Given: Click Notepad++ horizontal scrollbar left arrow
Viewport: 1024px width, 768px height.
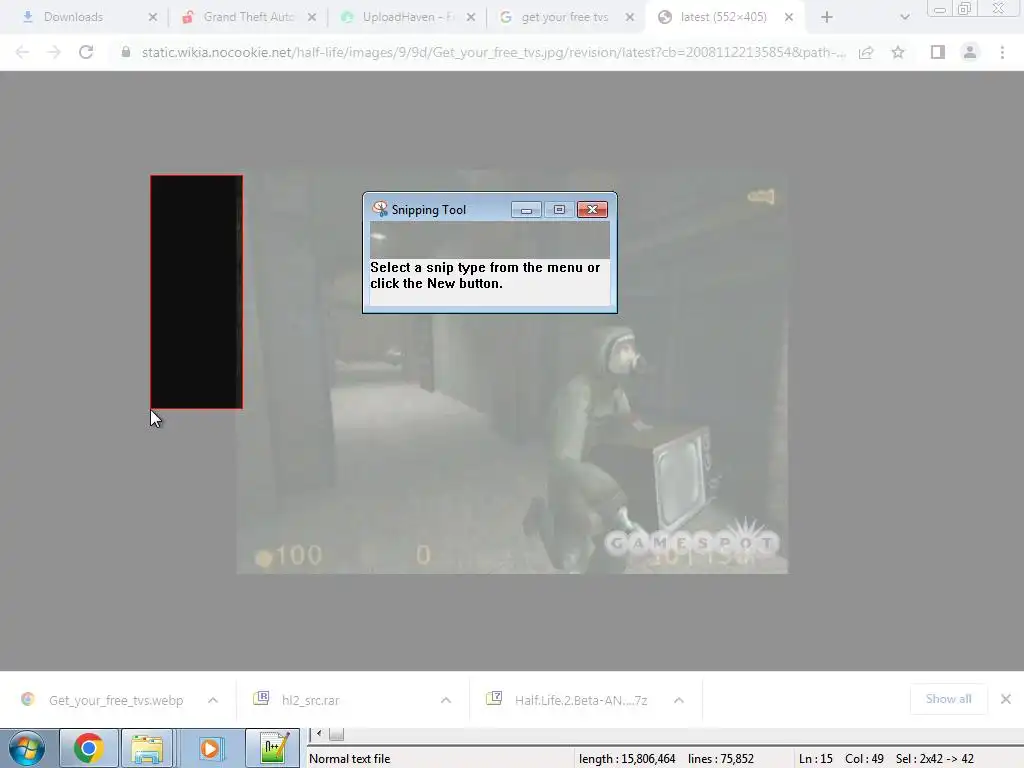Looking at the screenshot, I should 319,733.
